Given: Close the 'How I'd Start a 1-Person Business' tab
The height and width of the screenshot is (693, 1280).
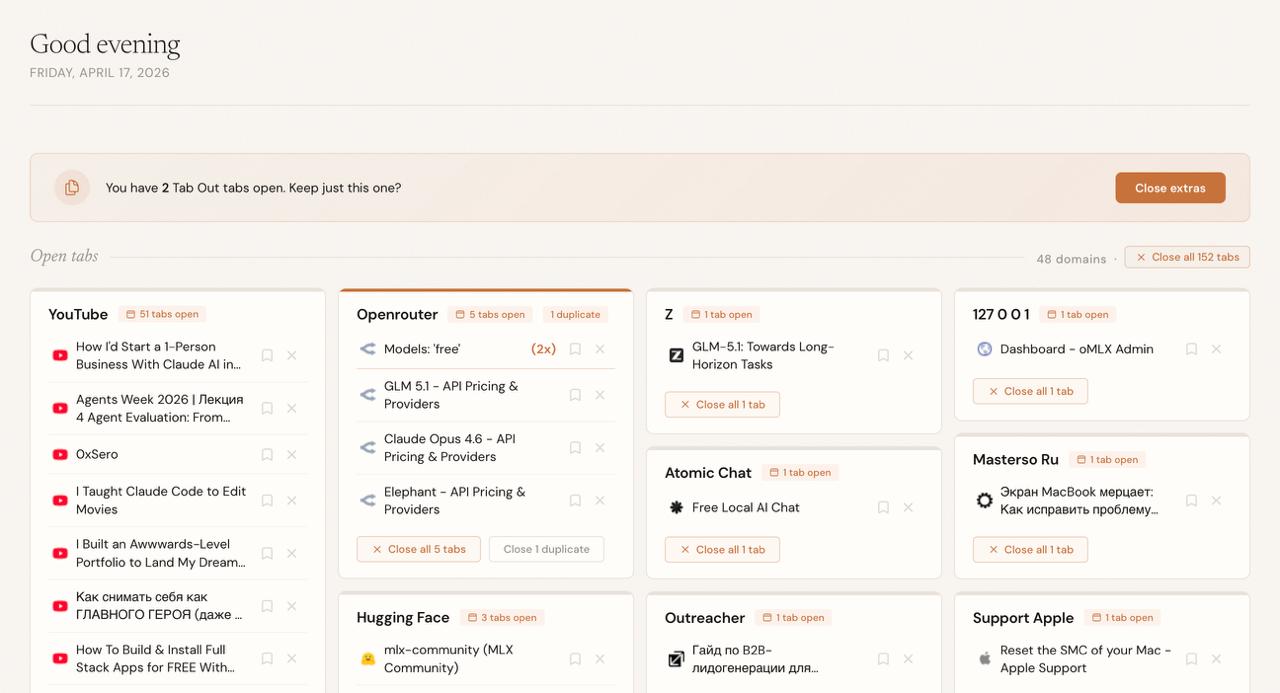Looking at the screenshot, I should [292, 355].
